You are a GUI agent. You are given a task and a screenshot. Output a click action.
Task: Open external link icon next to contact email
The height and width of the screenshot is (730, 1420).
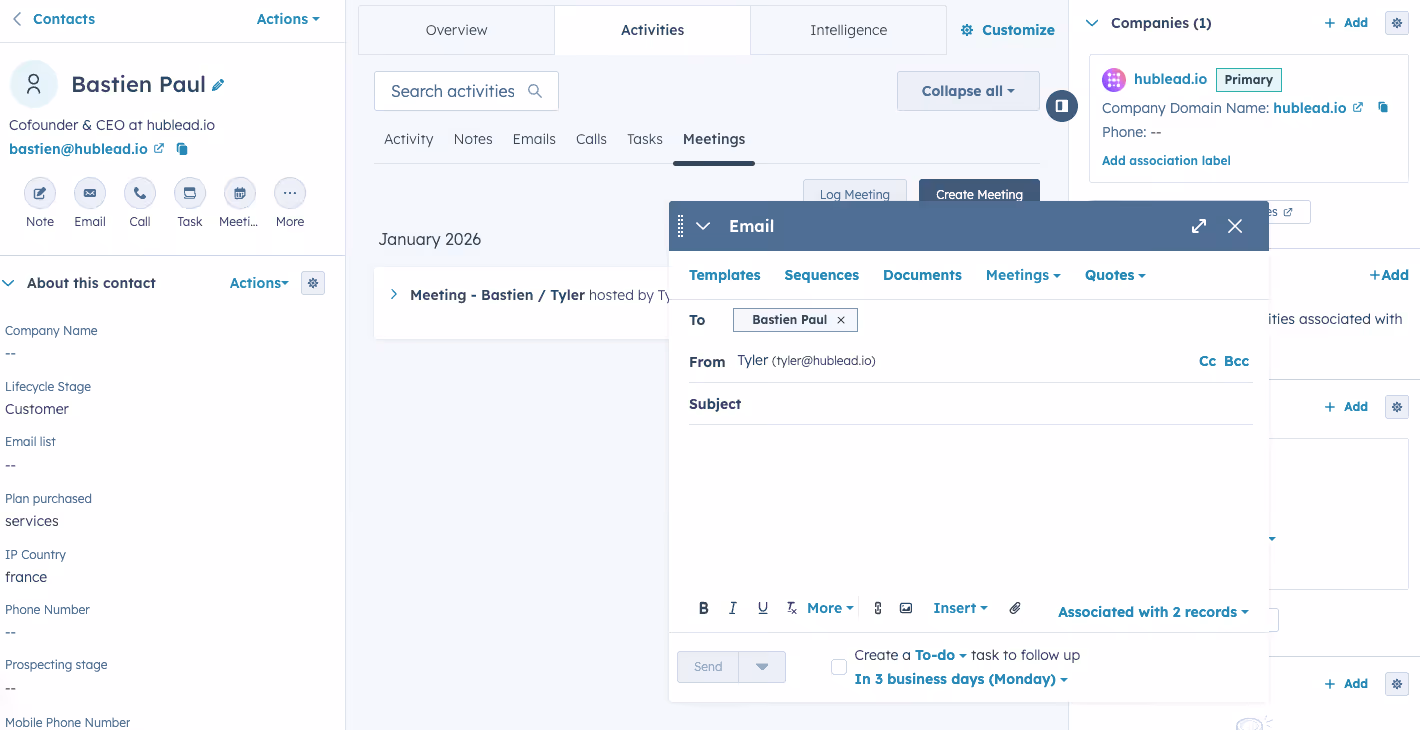159,148
